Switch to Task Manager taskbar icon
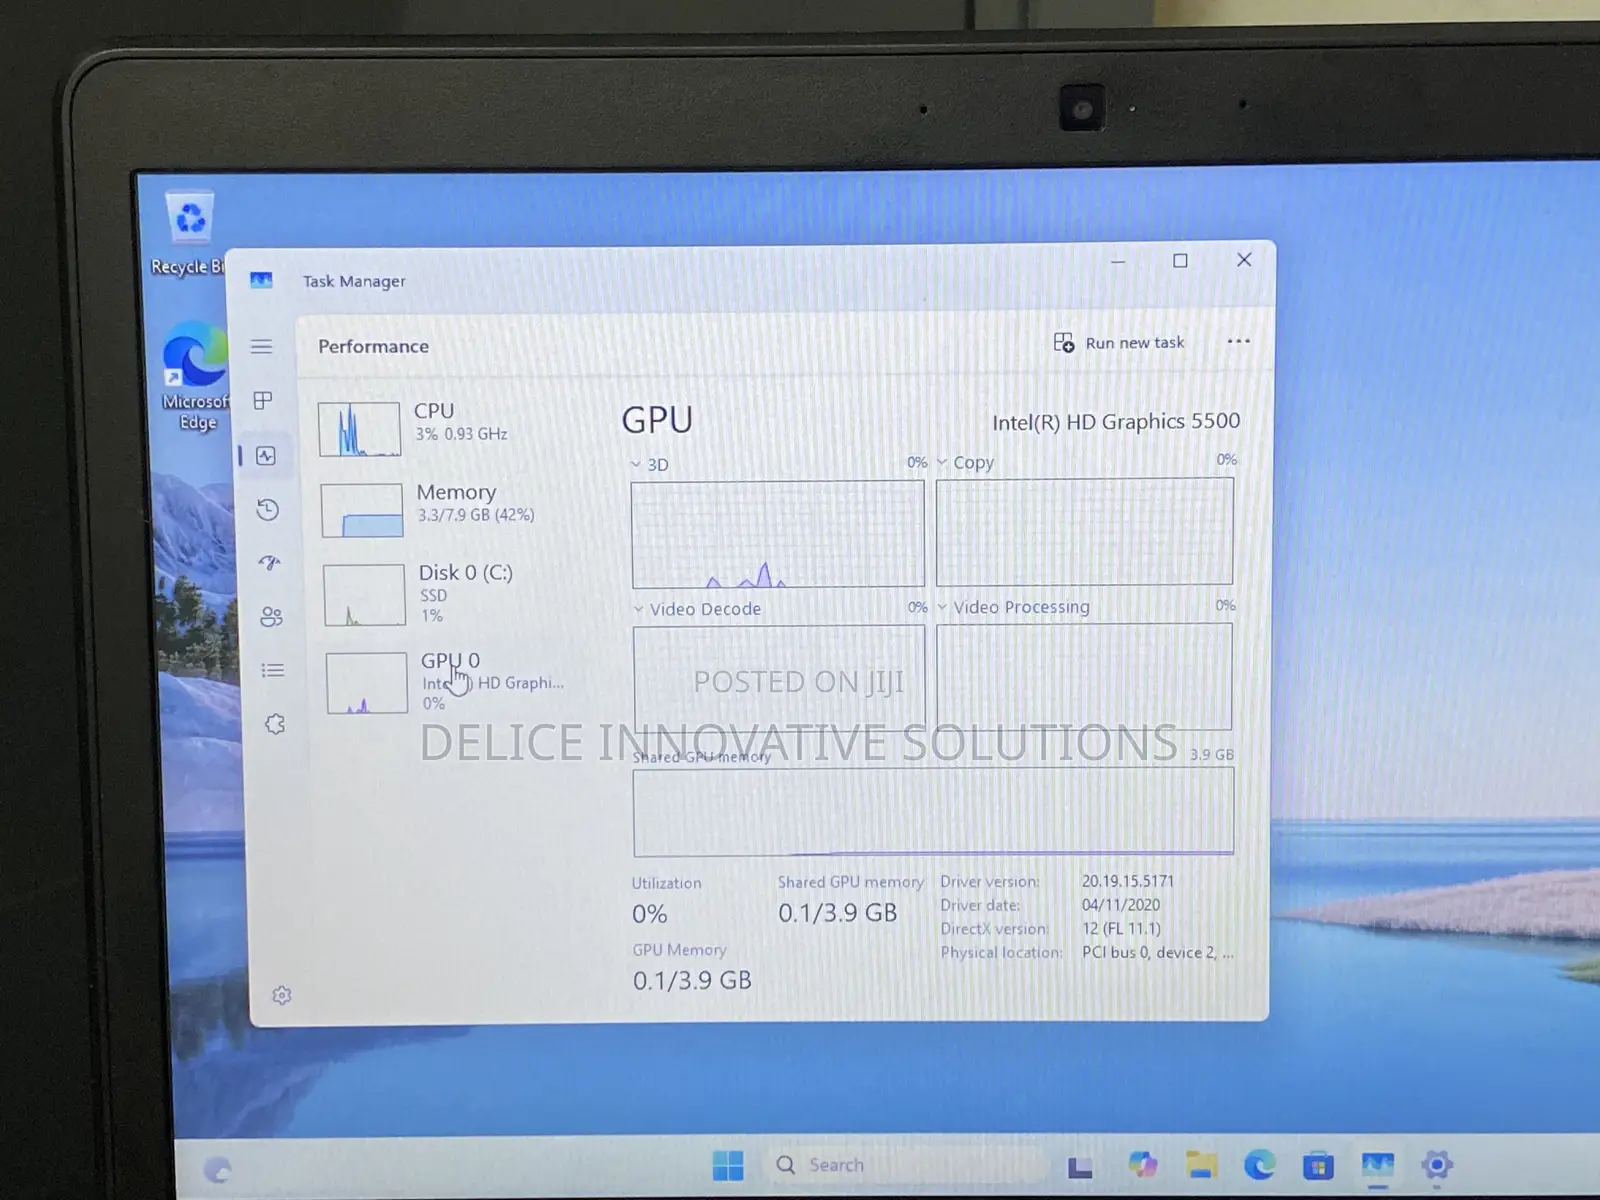1600x1200 pixels. [x=1377, y=1165]
